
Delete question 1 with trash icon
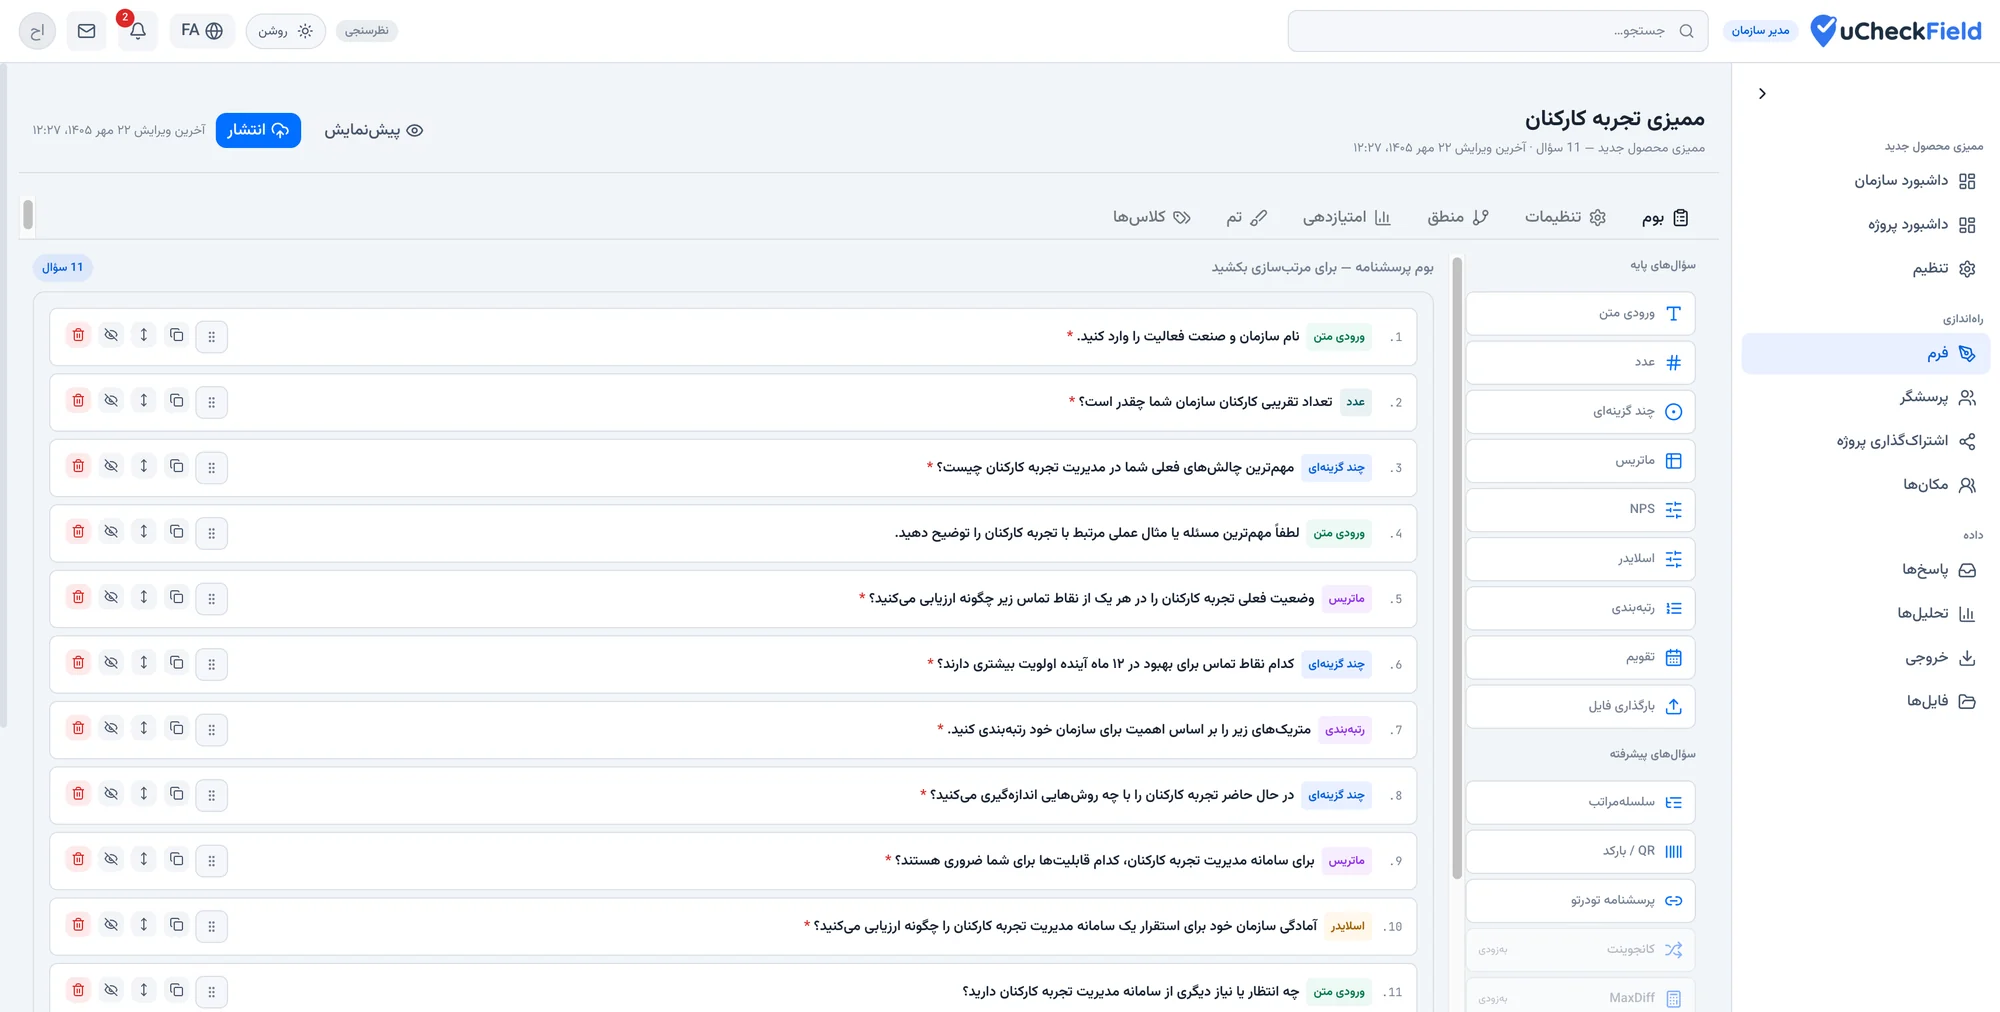(78, 335)
